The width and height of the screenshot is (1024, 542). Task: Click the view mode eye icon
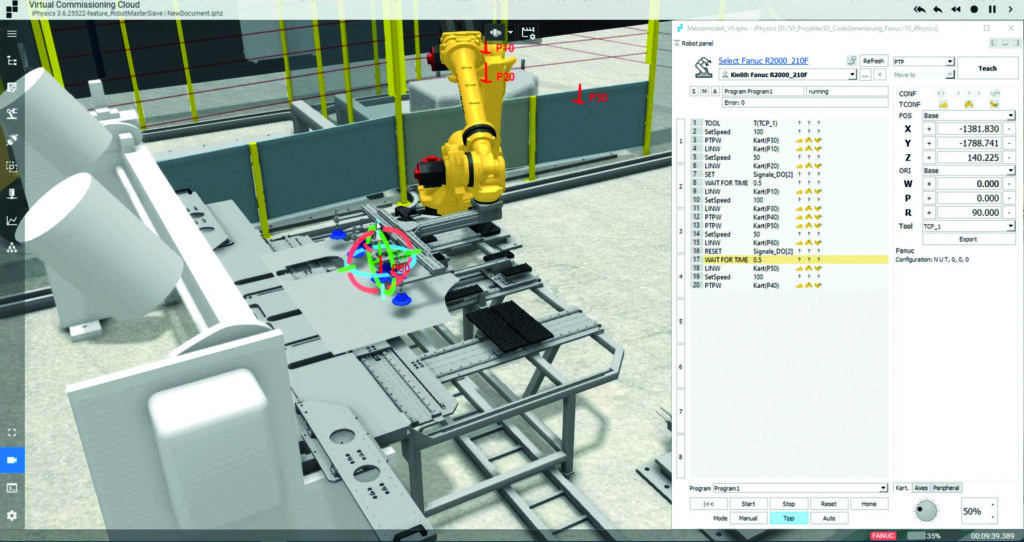pos(493,33)
